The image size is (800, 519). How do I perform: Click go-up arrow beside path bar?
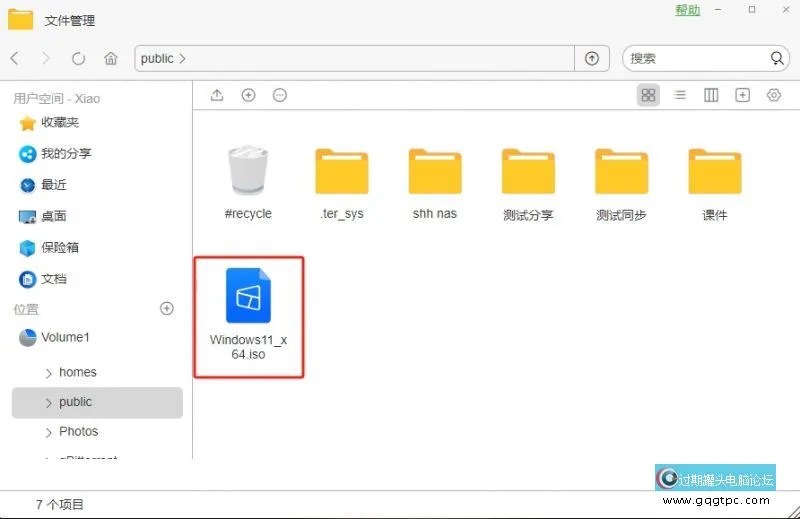point(592,59)
